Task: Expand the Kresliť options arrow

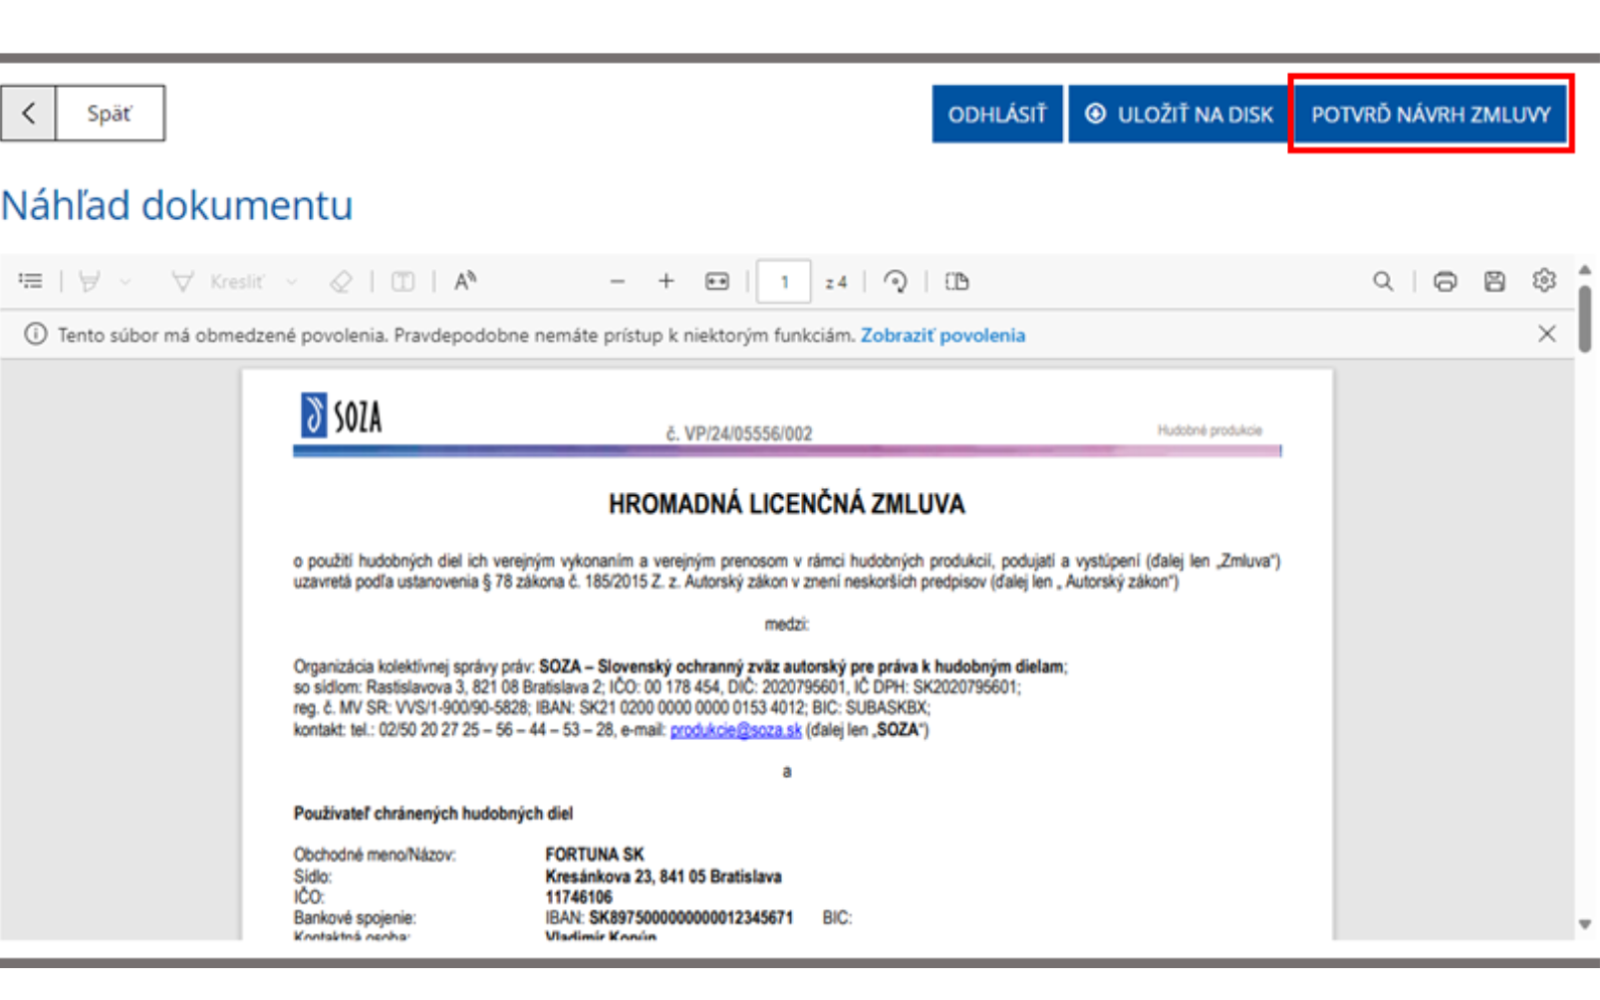Action: tap(291, 282)
